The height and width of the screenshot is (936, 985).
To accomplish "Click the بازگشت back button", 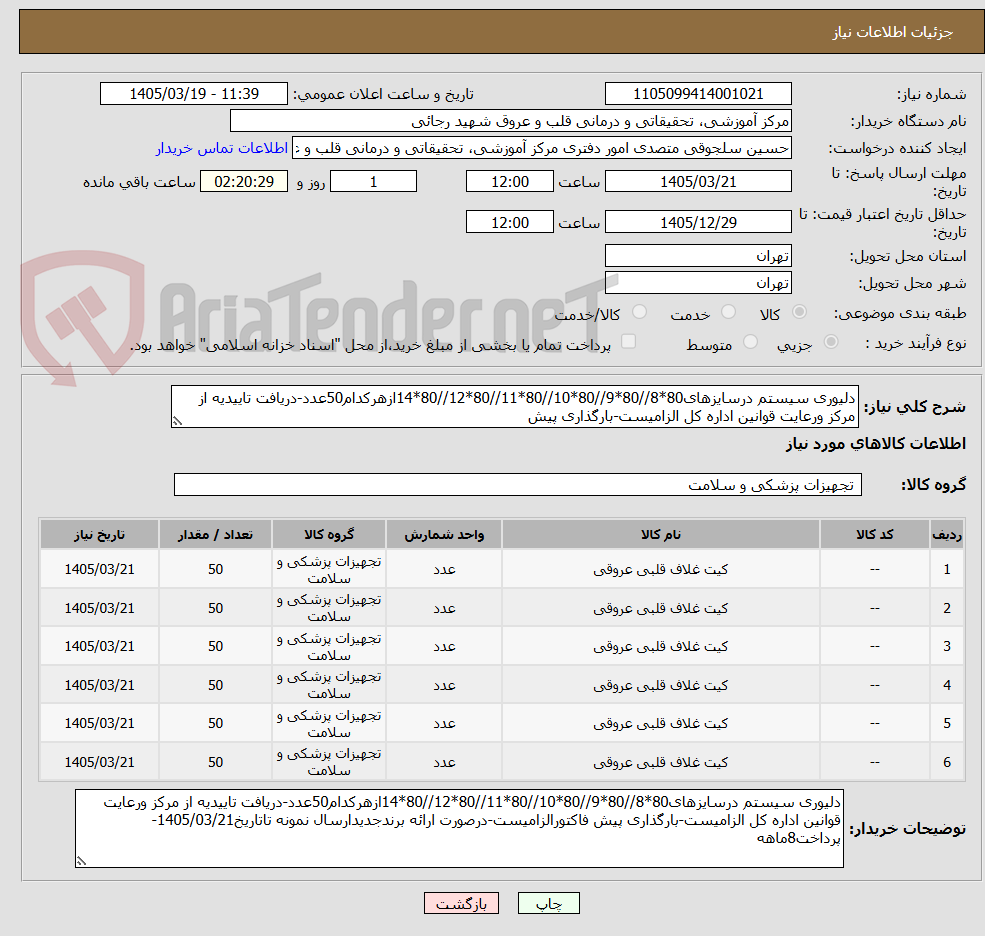I will tap(461, 903).
